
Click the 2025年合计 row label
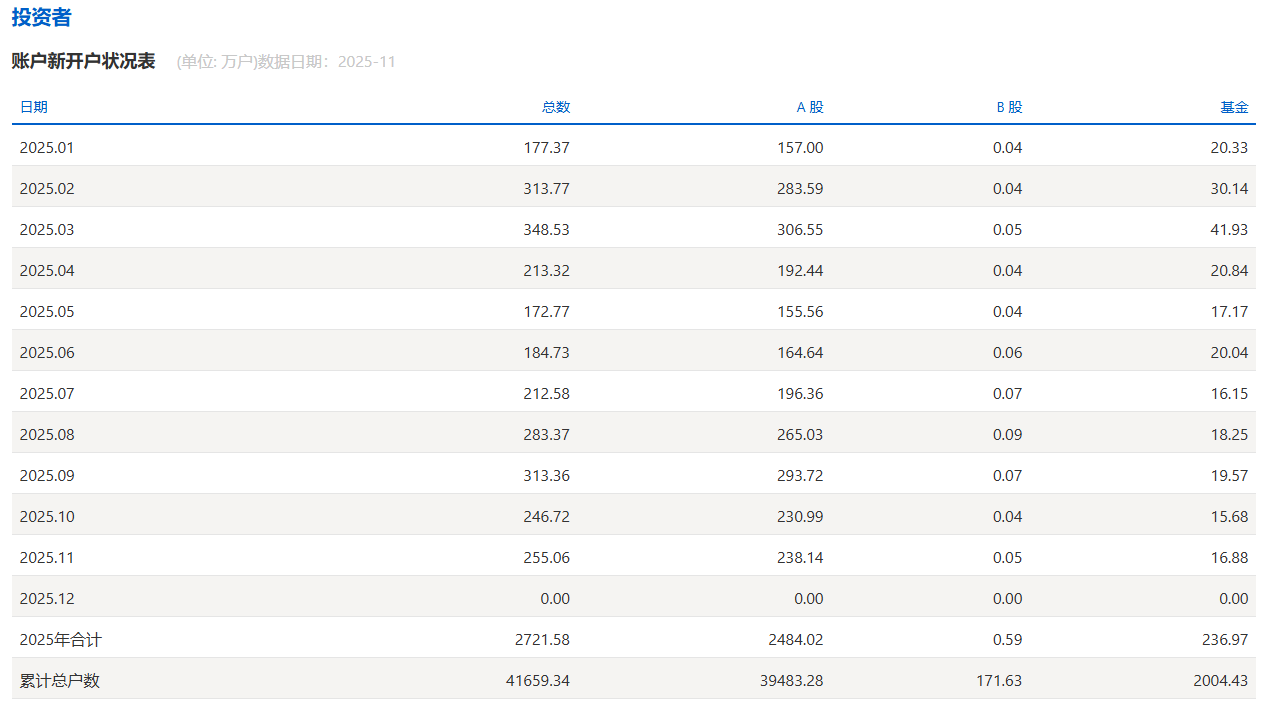[x=61, y=640]
